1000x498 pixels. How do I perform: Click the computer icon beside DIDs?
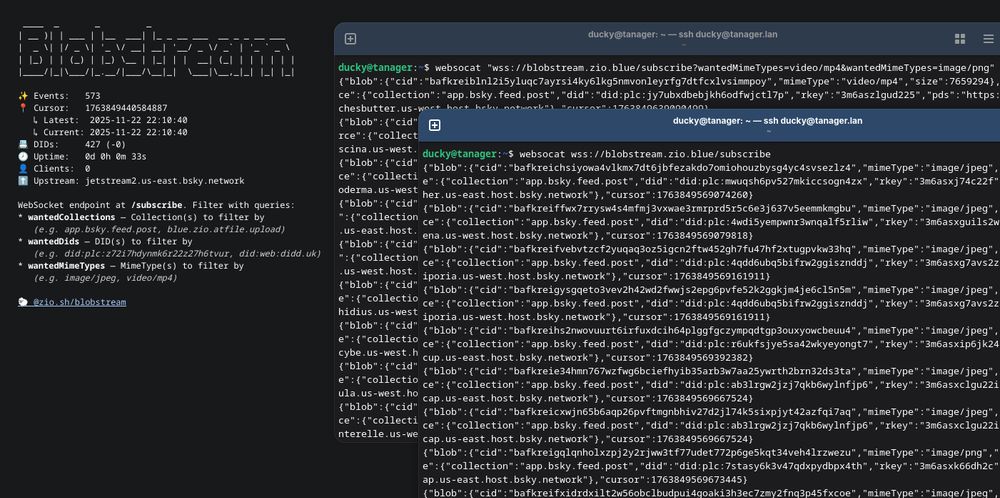[23, 145]
